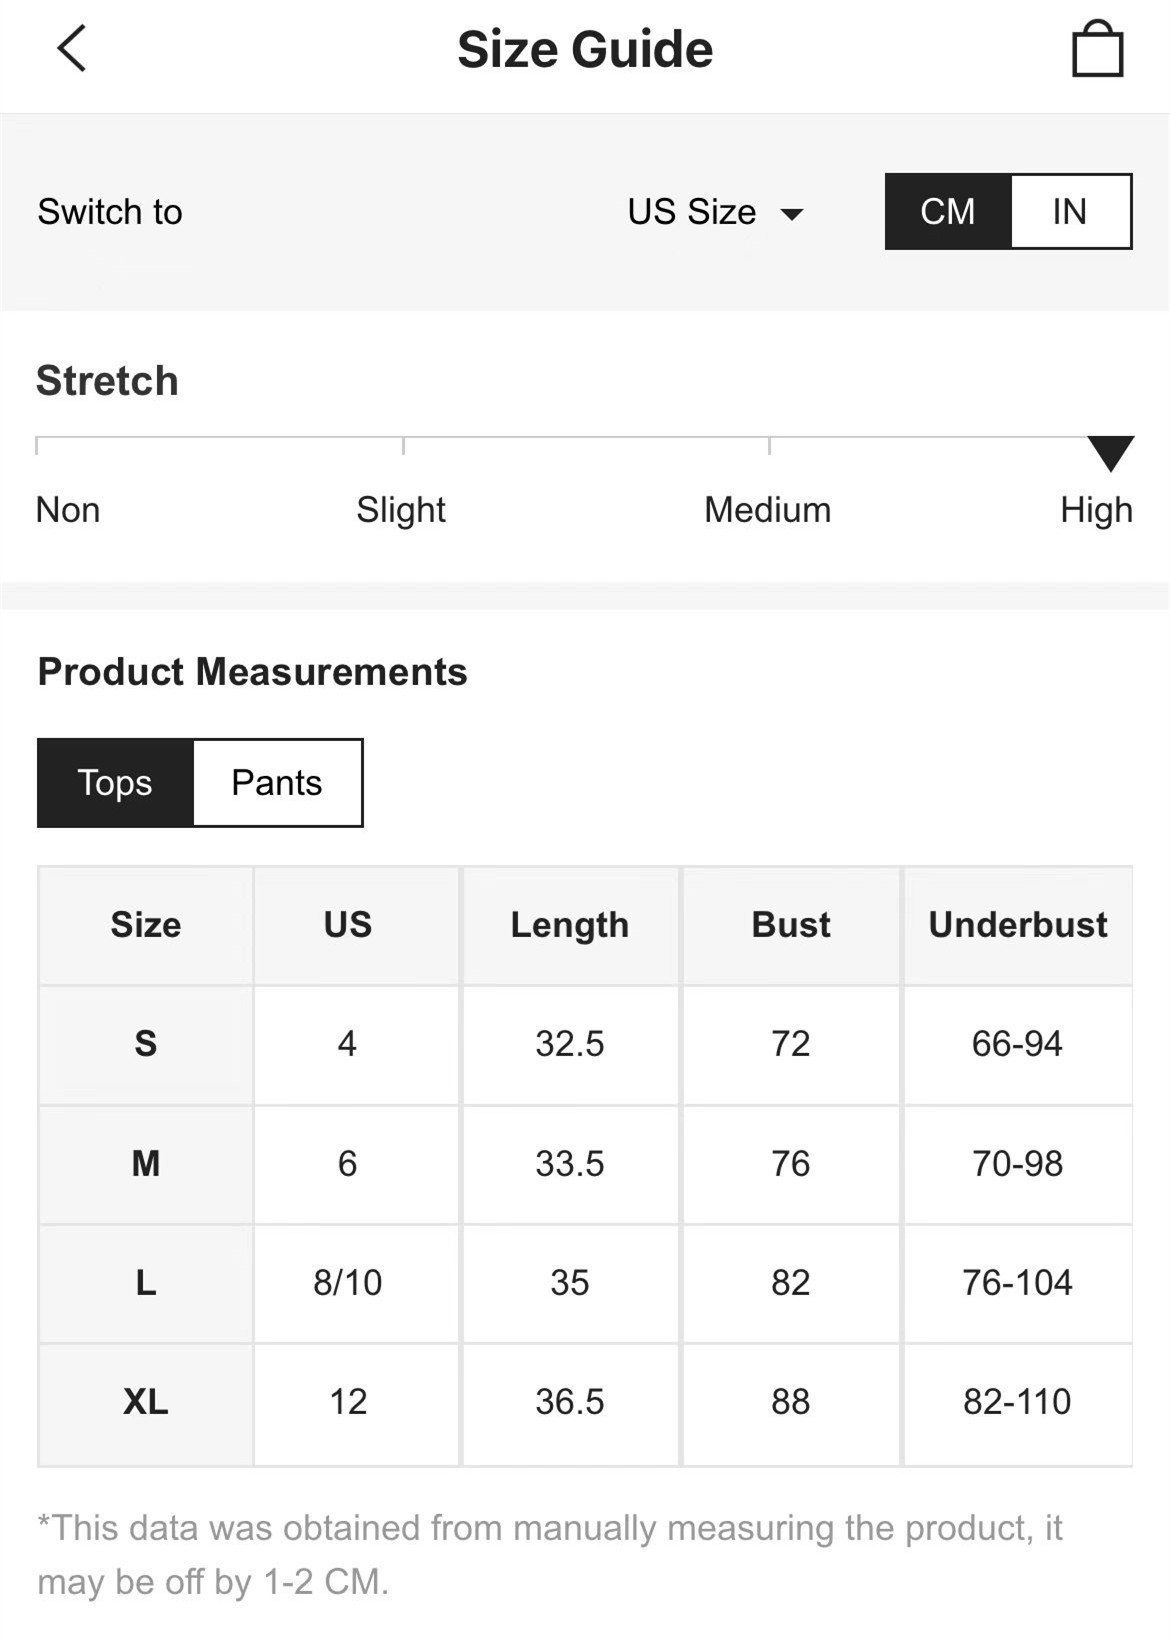Image resolution: width=1170 pixels, height=1647 pixels.
Task: Tap the back arrow icon
Action: pyautogui.click(x=72, y=48)
